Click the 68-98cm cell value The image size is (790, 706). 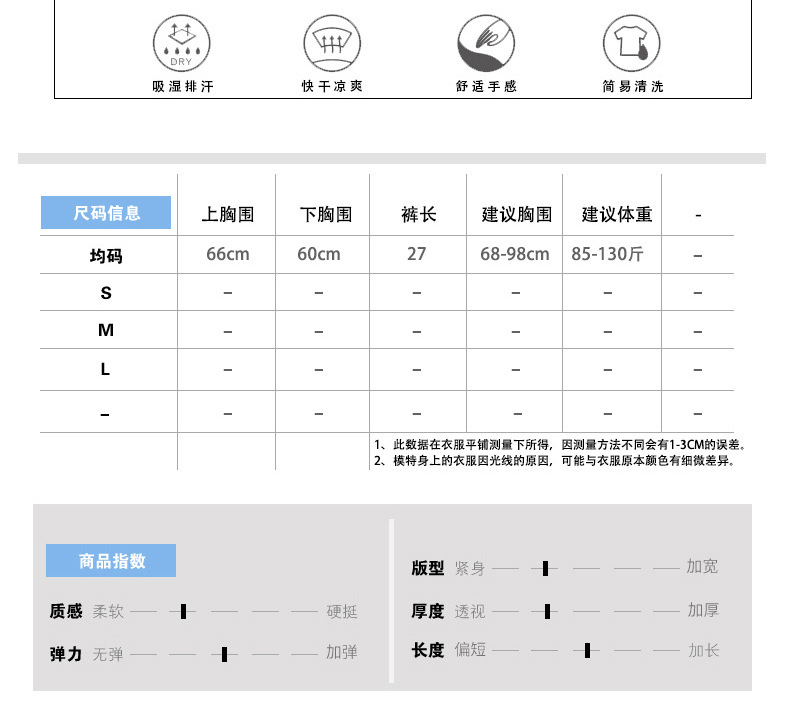coord(514,254)
